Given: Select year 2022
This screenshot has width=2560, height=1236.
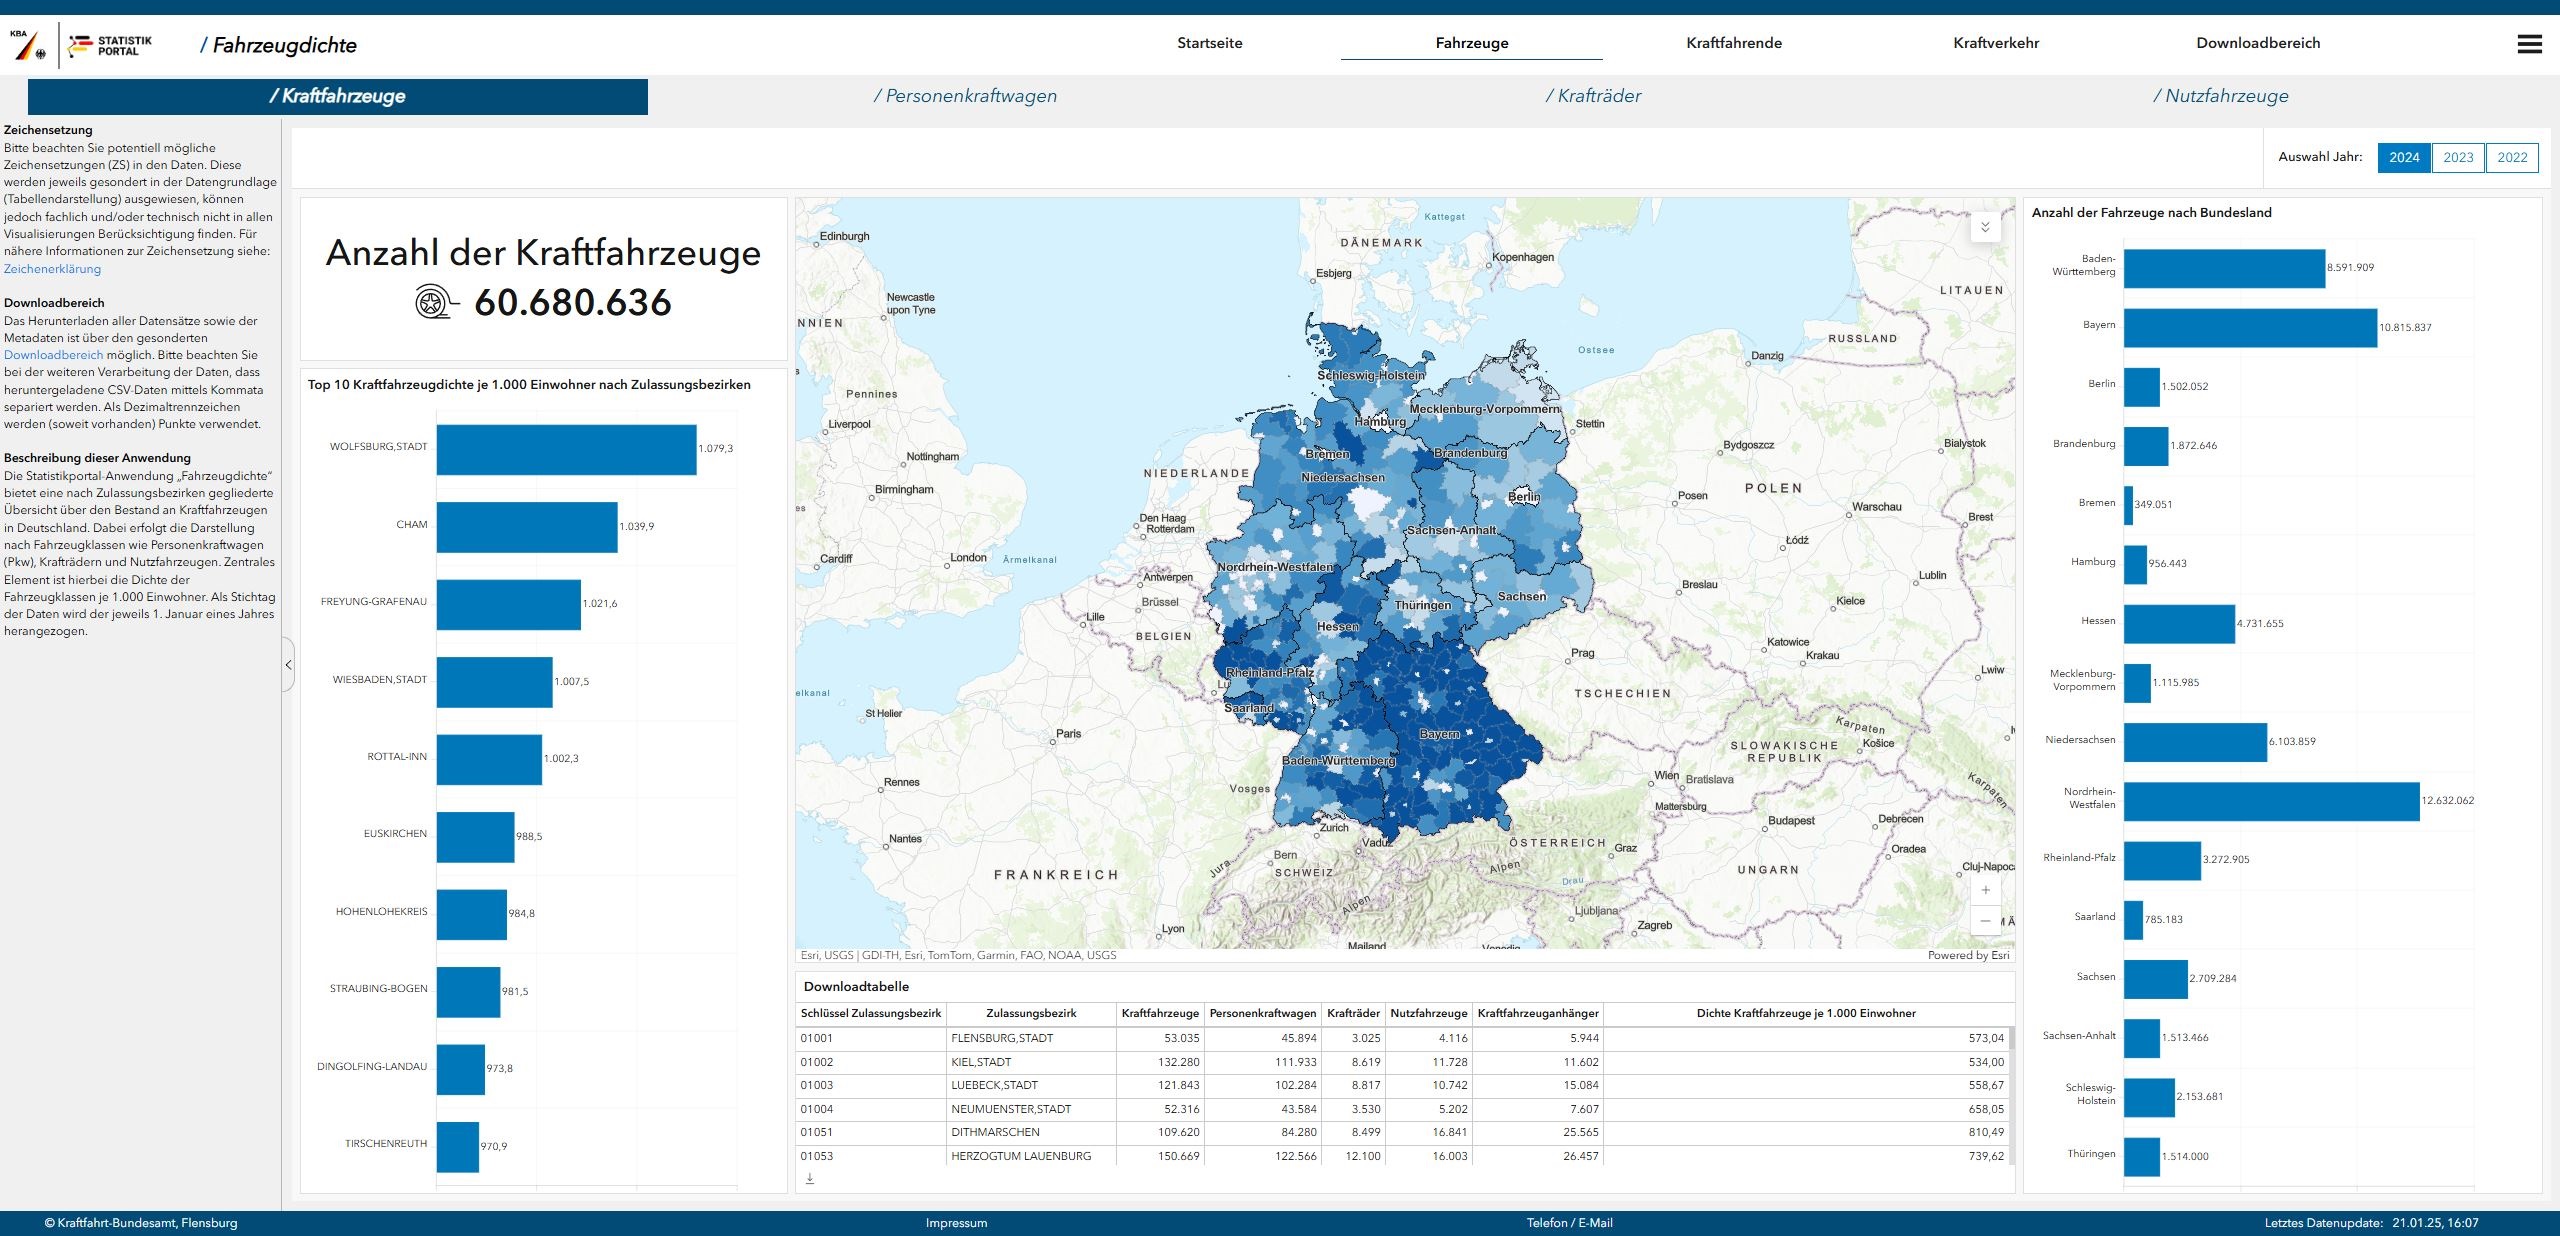Looking at the screenshot, I should click(x=2512, y=157).
